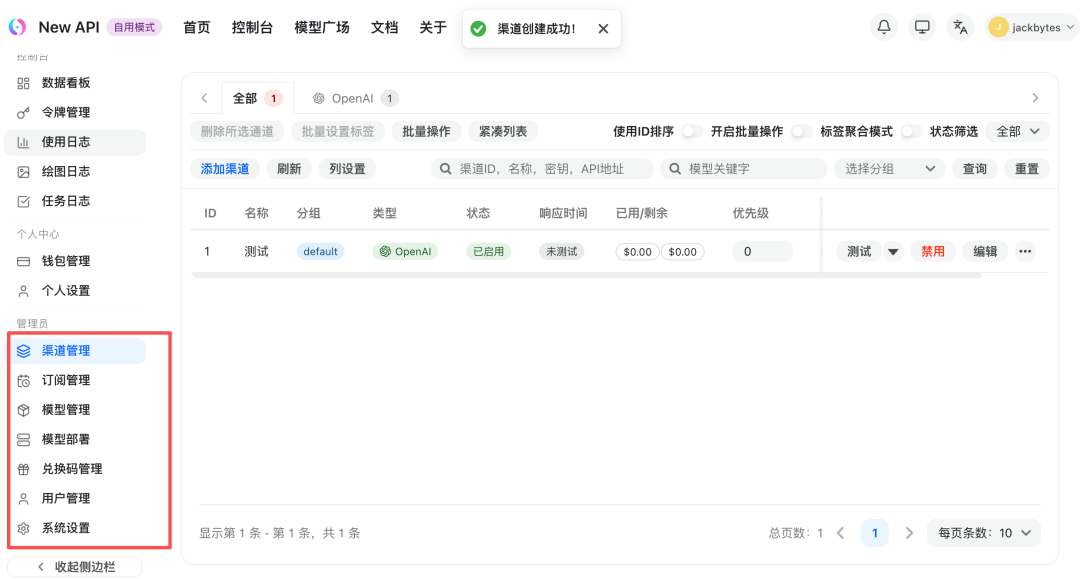Viewport: 1080px width, 579px height.
Task: Open 文档 in the top navigation
Action: click(384, 28)
